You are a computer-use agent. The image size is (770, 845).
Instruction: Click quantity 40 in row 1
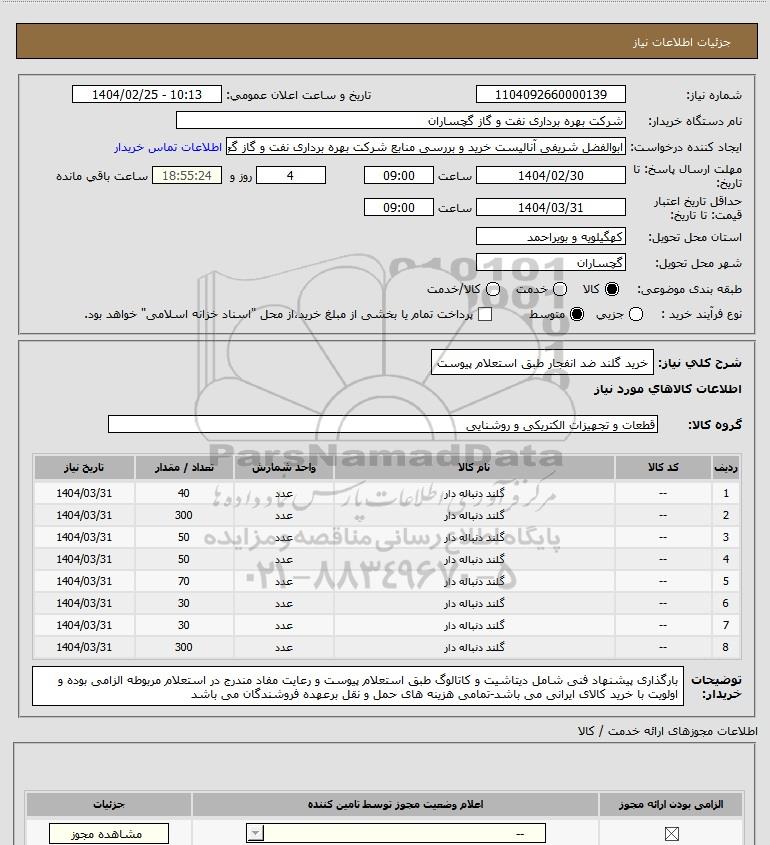184,493
